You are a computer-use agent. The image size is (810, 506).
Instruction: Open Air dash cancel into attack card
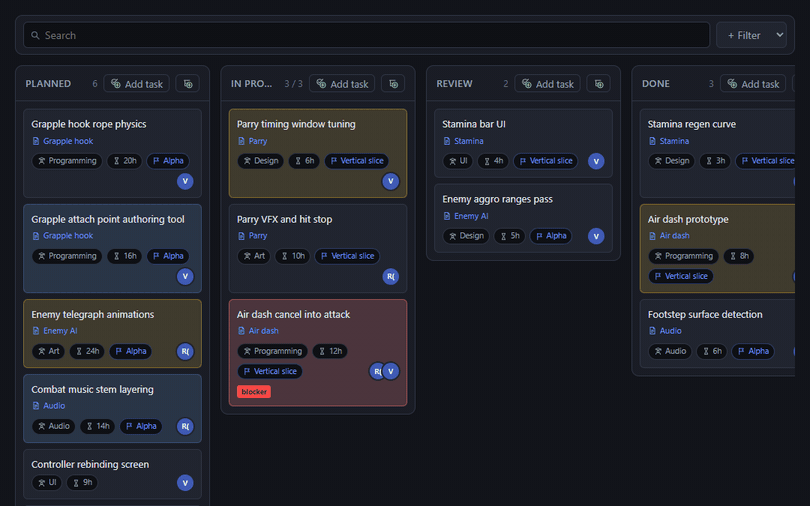(x=318, y=353)
